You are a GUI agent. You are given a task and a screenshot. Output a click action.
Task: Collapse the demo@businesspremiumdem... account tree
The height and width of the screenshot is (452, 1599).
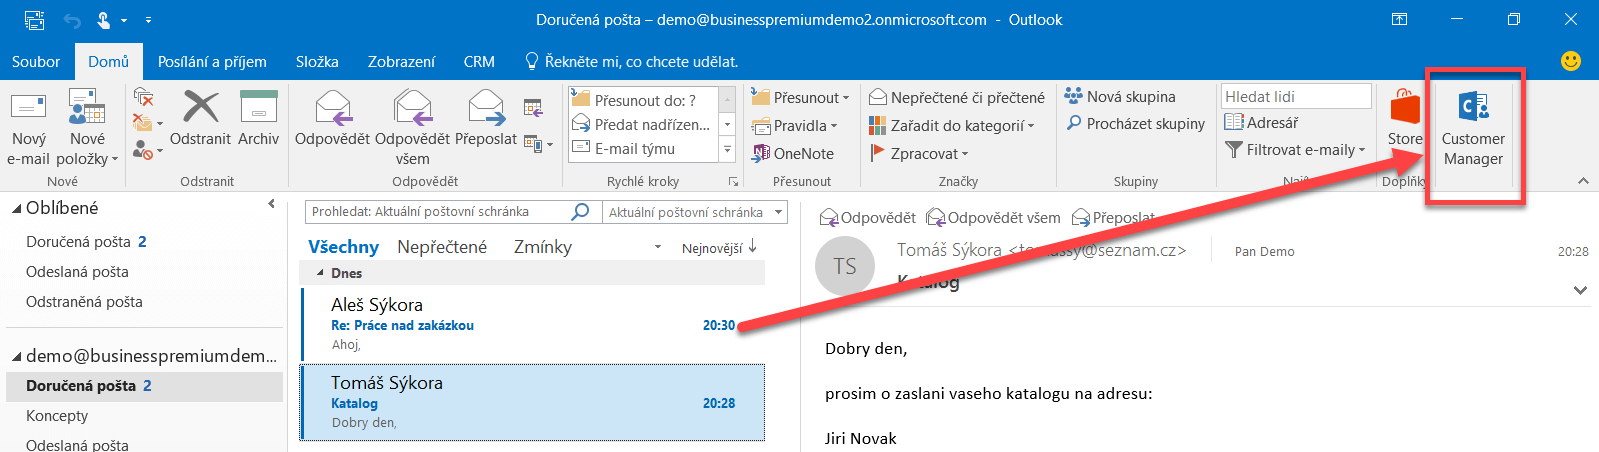(x=16, y=356)
